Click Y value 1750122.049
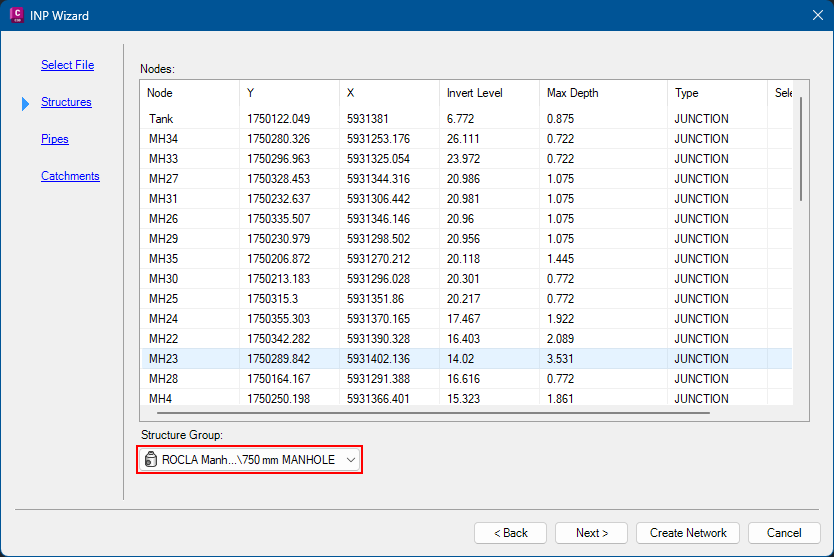This screenshot has height=557, width=834. 278,119
